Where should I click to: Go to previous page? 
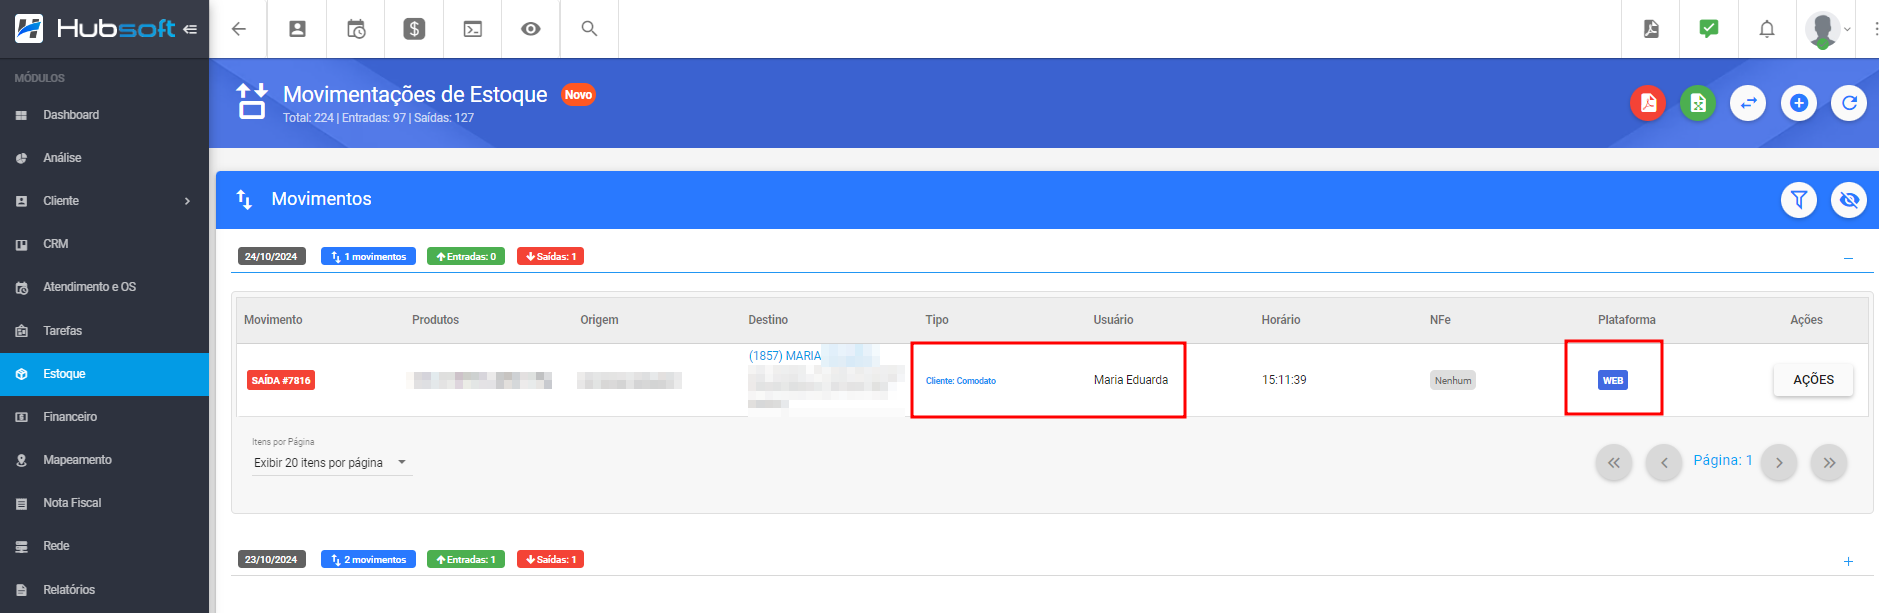coord(1664,463)
